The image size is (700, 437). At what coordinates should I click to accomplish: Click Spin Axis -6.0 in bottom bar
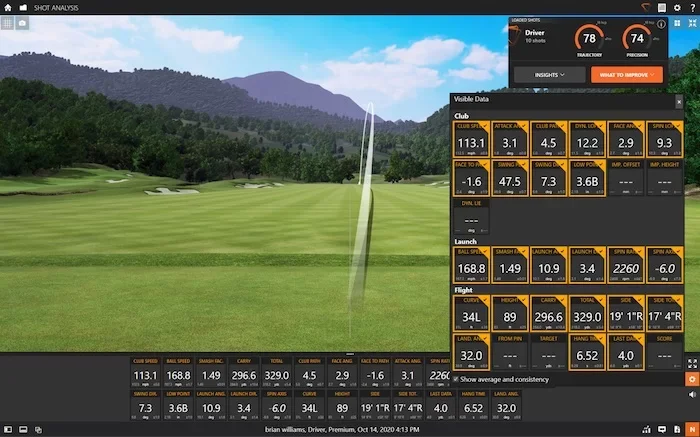pyautogui.click(x=277, y=405)
